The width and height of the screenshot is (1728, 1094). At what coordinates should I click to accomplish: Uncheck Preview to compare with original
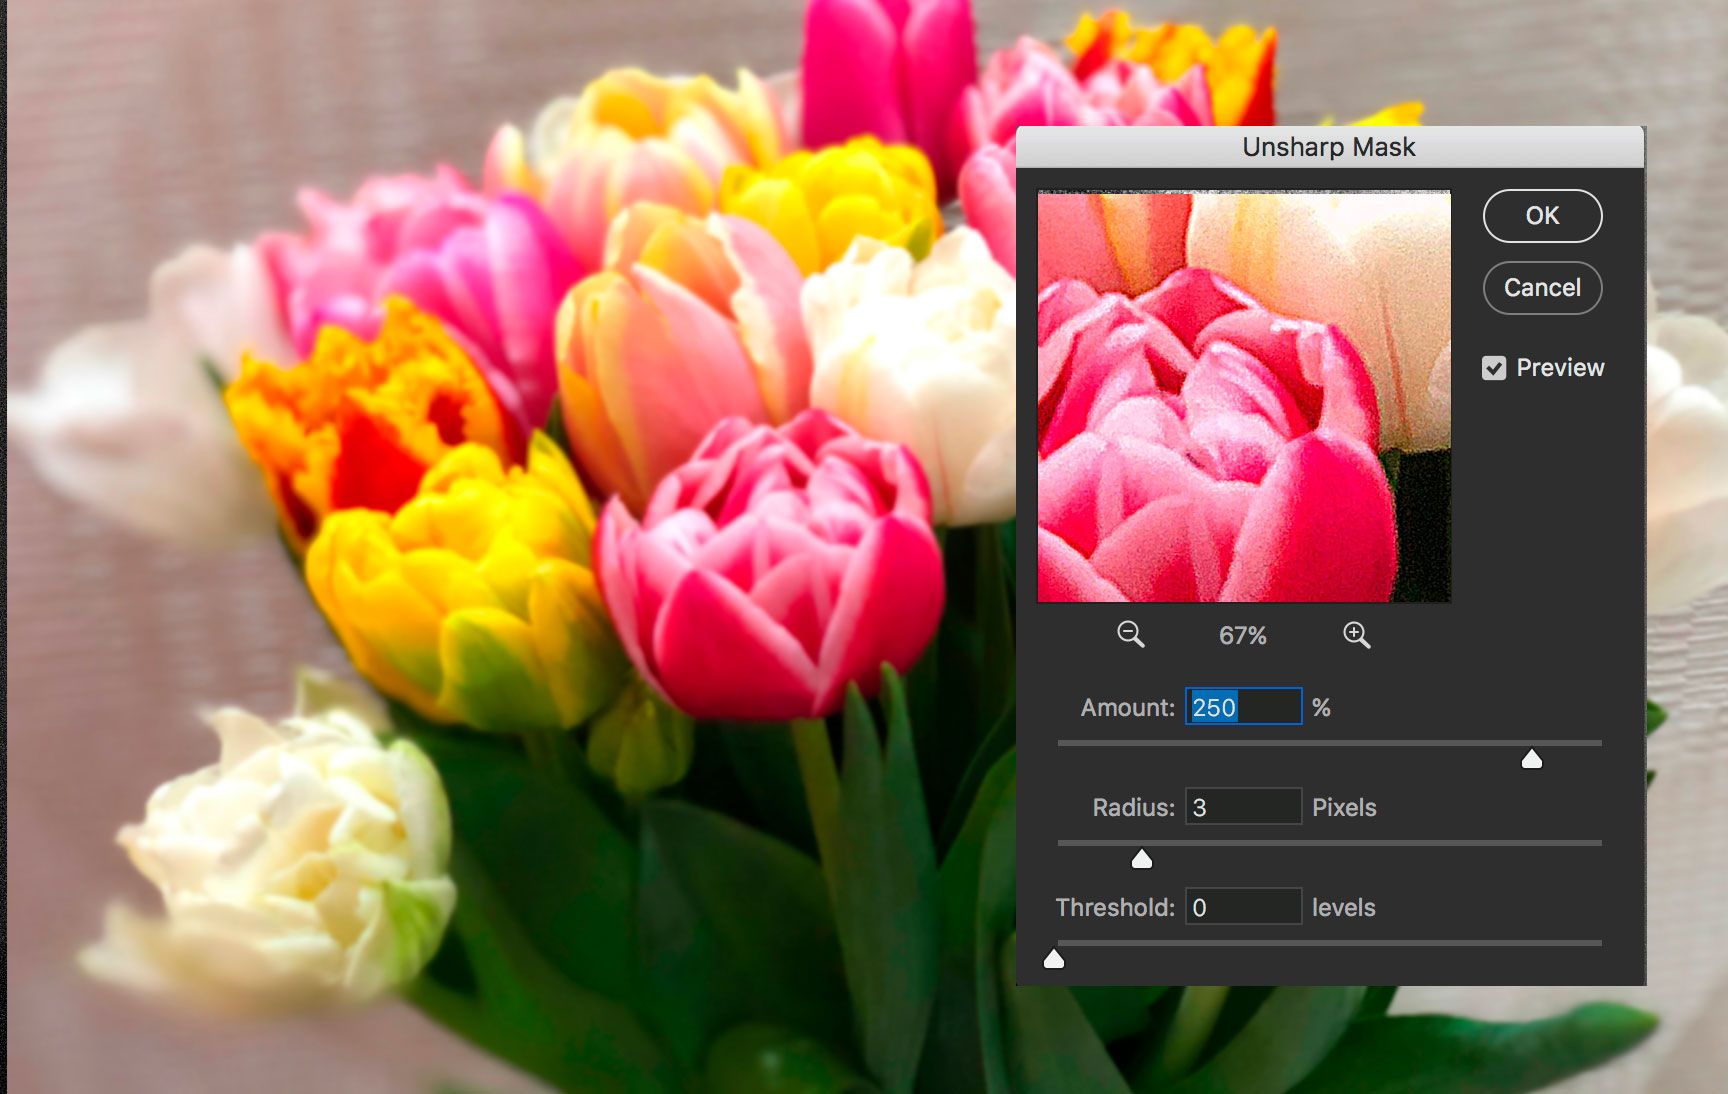[1495, 368]
